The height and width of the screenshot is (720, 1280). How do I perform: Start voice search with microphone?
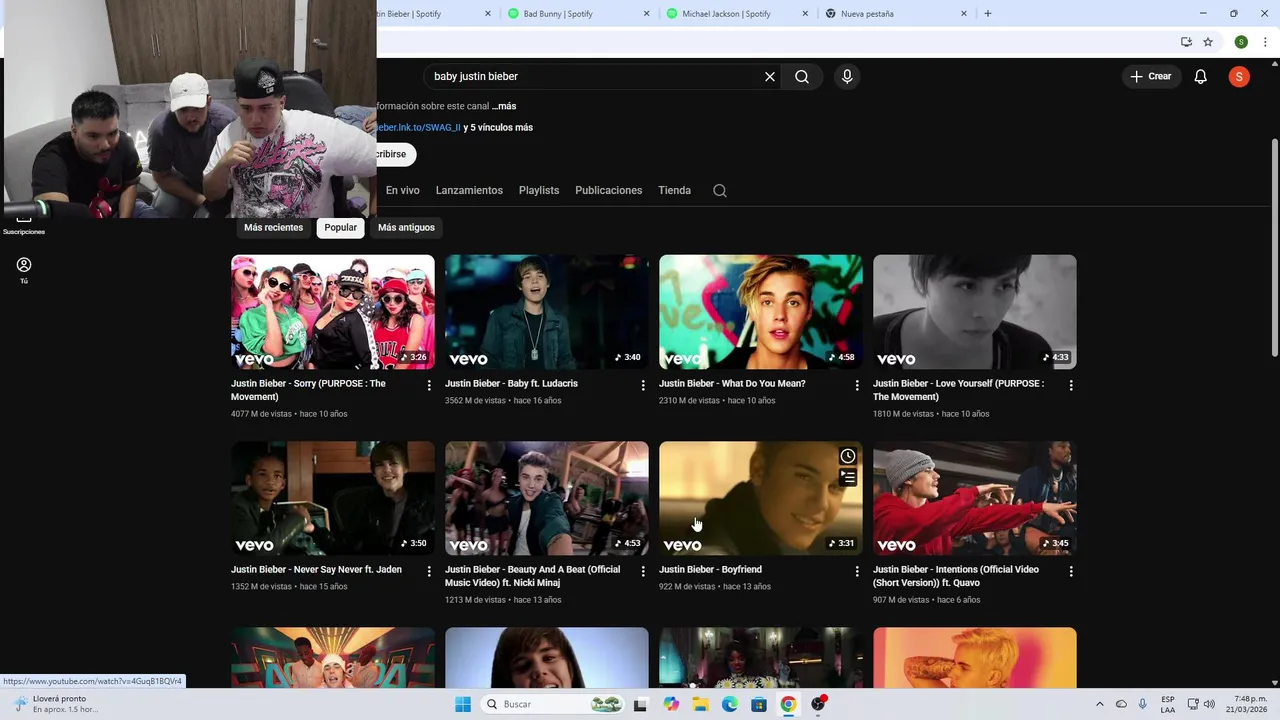[847, 76]
